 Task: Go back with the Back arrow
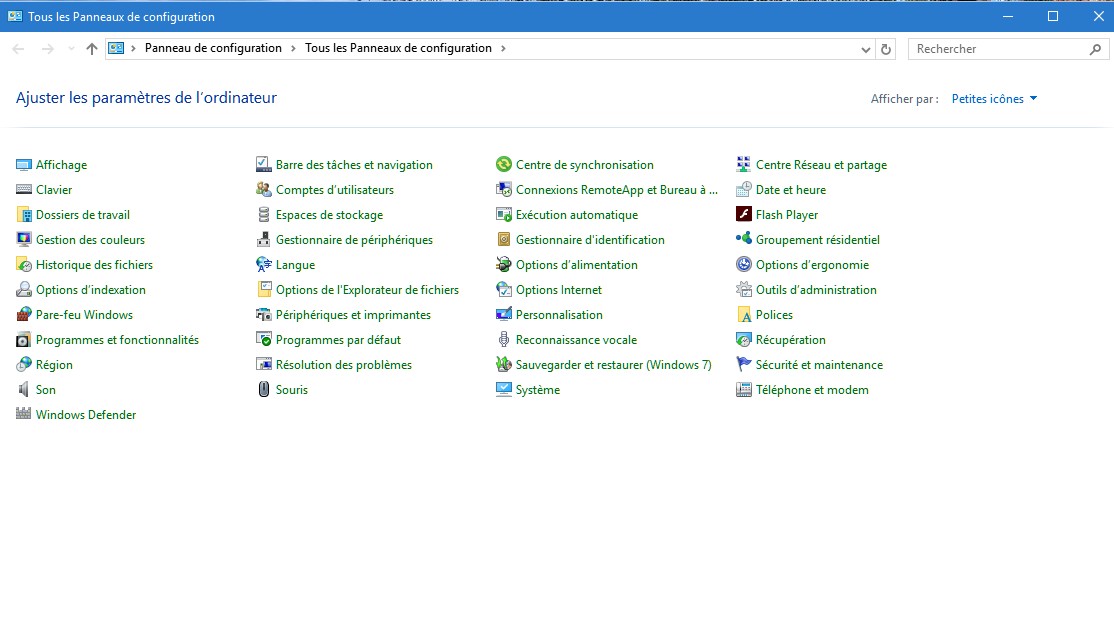coord(18,49)
